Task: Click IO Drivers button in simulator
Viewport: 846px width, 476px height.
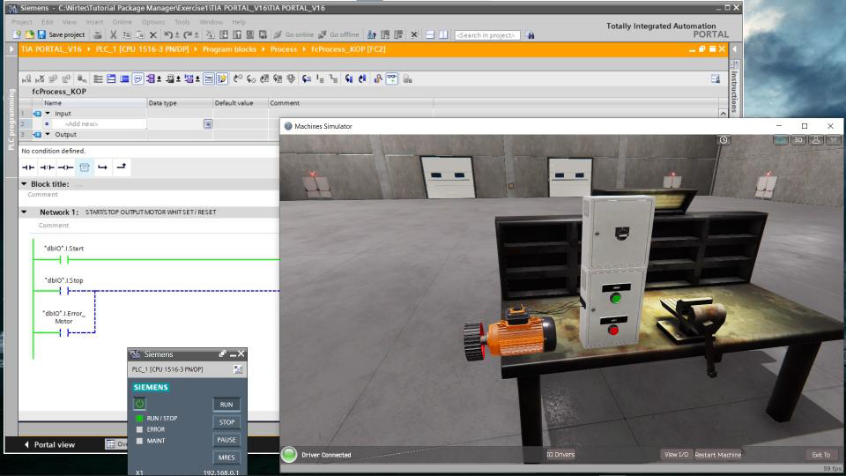Action: (x=560, y=454)
